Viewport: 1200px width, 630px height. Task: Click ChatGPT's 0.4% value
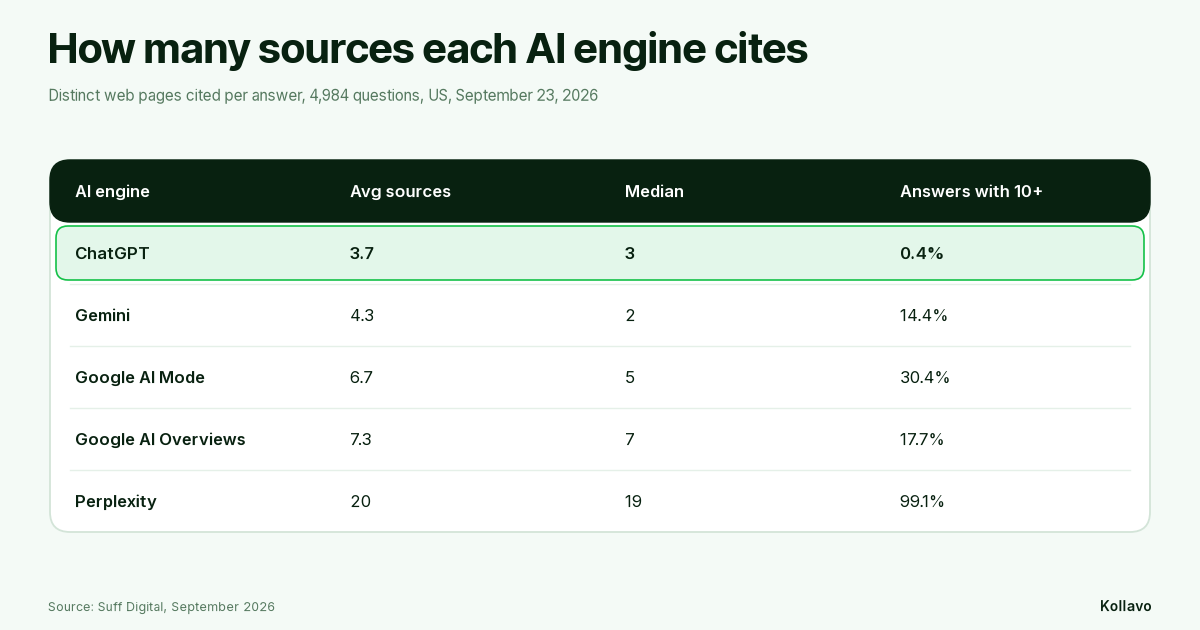point(921,253)
